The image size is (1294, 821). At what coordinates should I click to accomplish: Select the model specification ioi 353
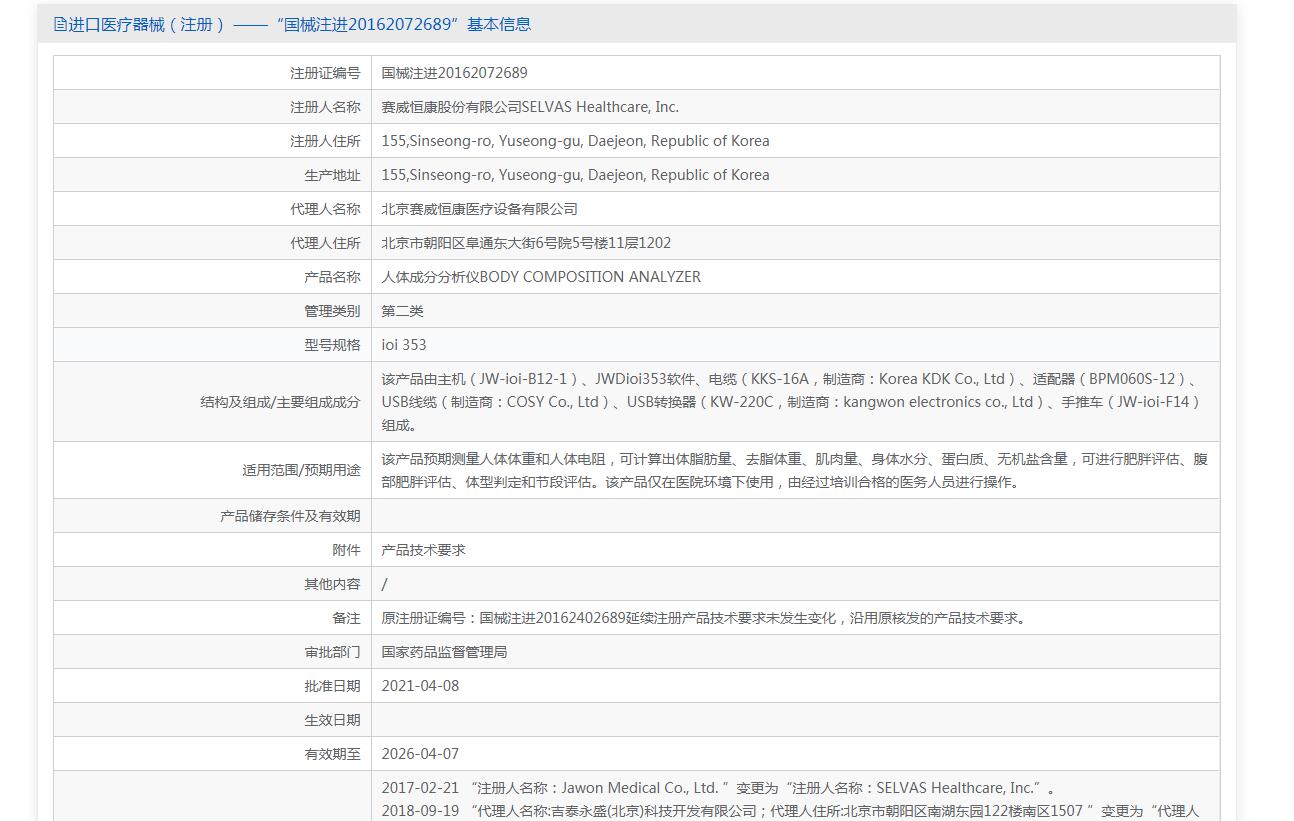pos(404,345)
